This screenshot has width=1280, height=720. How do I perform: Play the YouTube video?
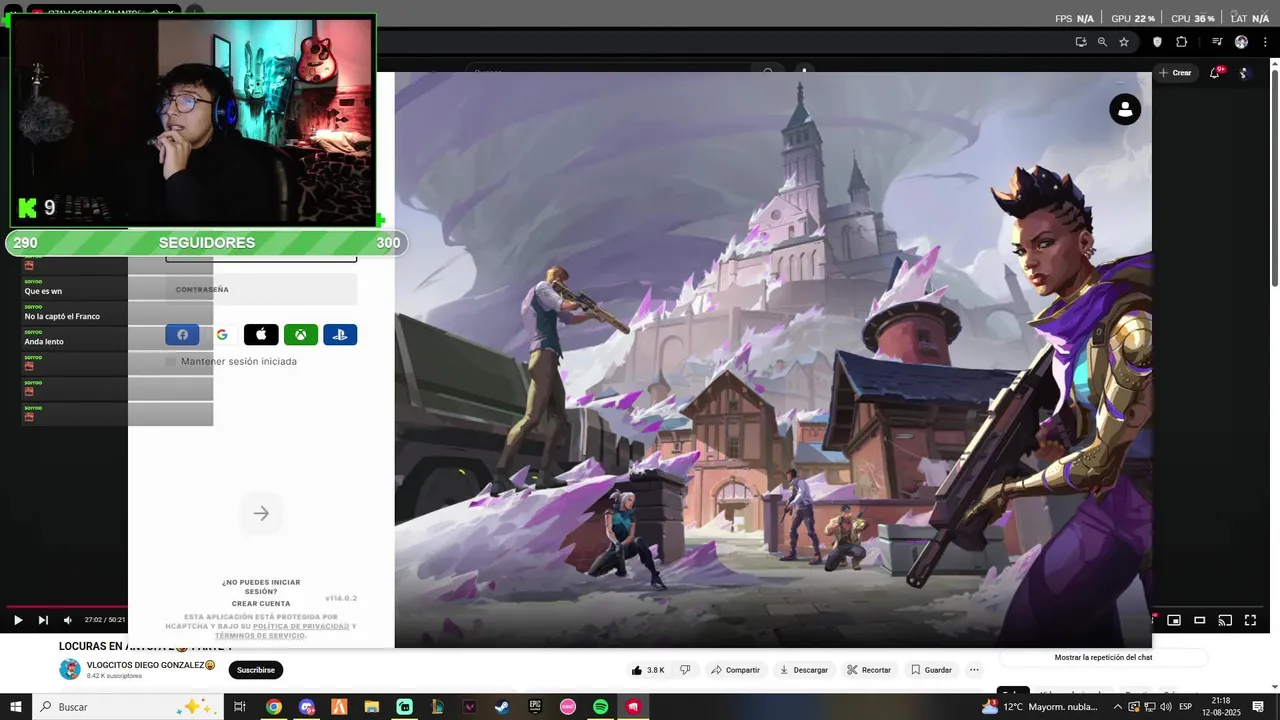pyautogui.click(x=18, y=620)
